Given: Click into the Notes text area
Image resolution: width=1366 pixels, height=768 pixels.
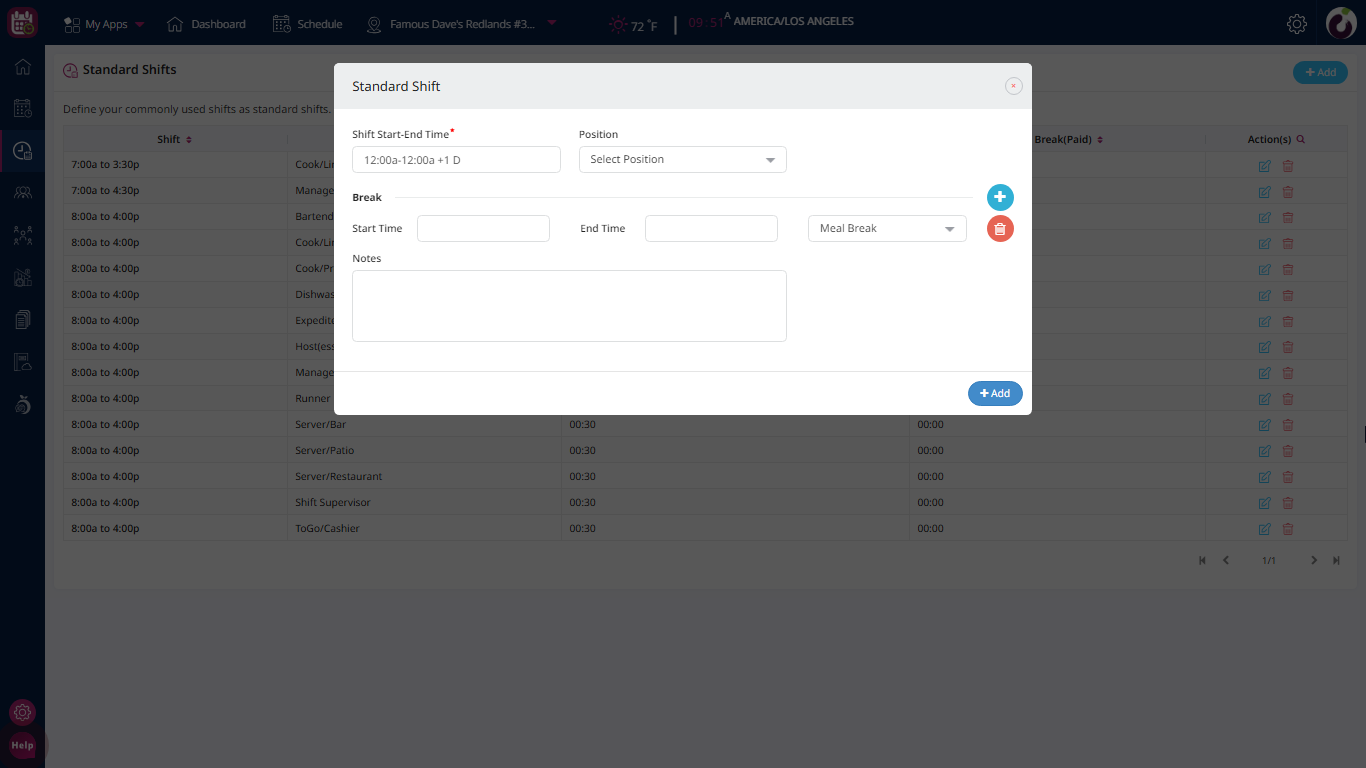Looking at the screenshot, I should click(569, 306).
